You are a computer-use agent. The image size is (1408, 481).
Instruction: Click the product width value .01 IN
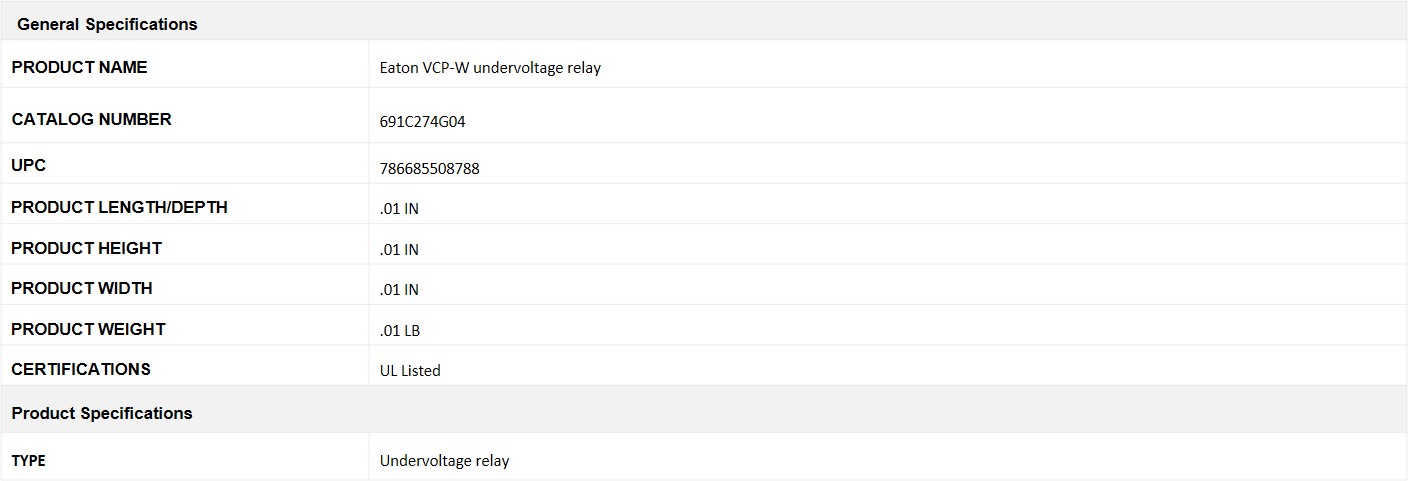pyautogui.click(x=399, y=290)
